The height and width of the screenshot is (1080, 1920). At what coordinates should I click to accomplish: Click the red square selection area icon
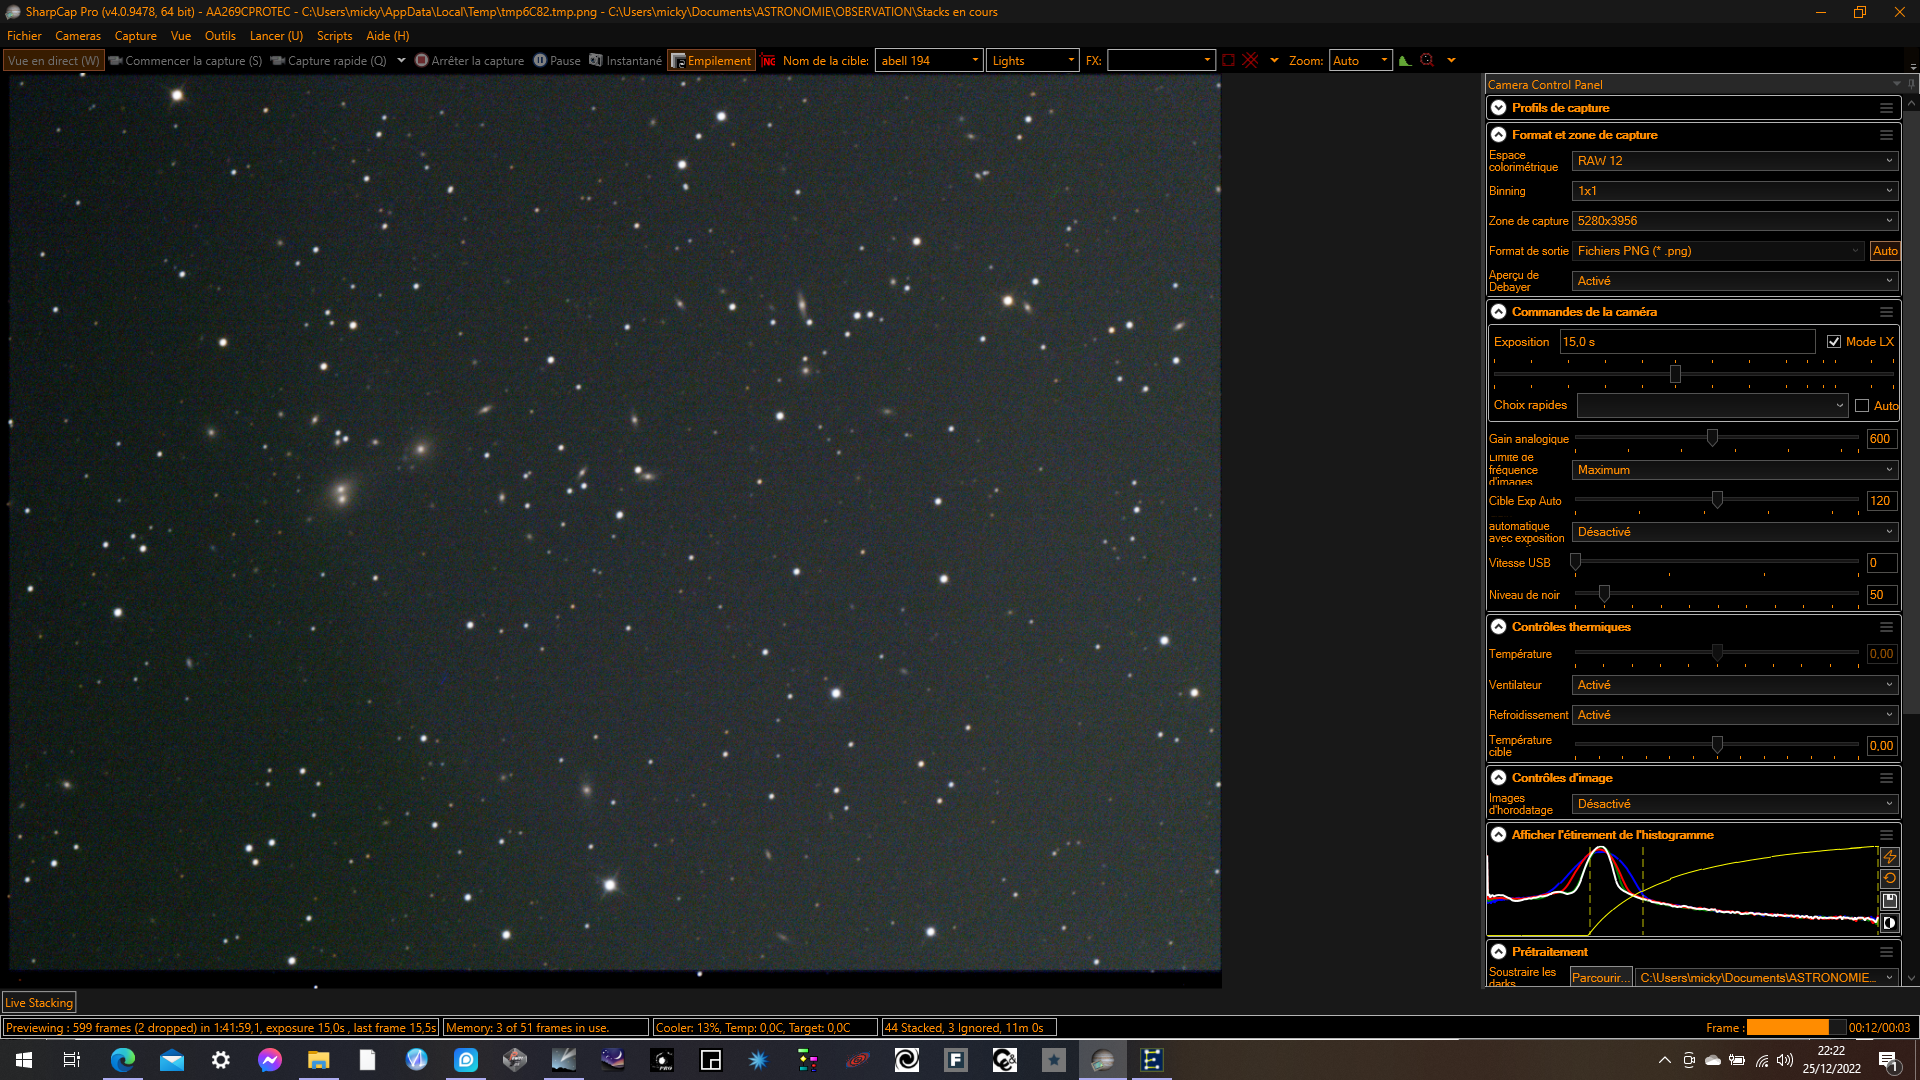(1228, 61)
